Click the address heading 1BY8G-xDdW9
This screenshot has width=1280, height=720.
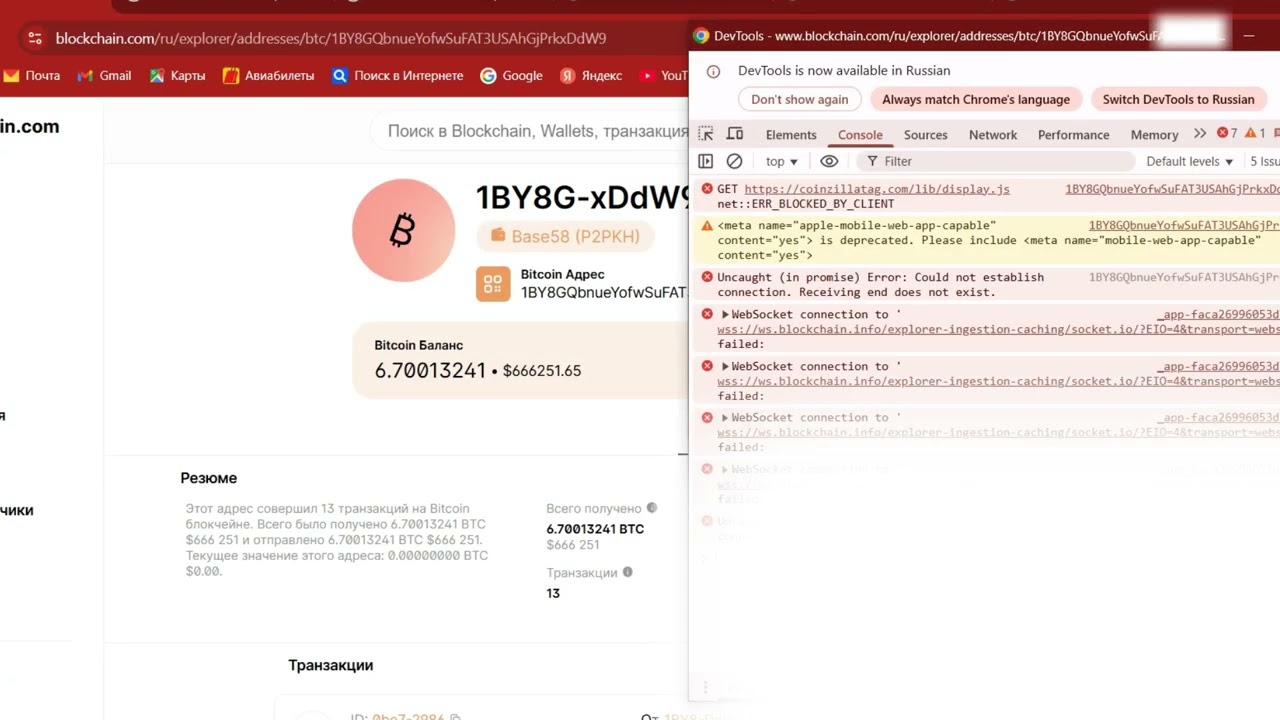point(583,197)
